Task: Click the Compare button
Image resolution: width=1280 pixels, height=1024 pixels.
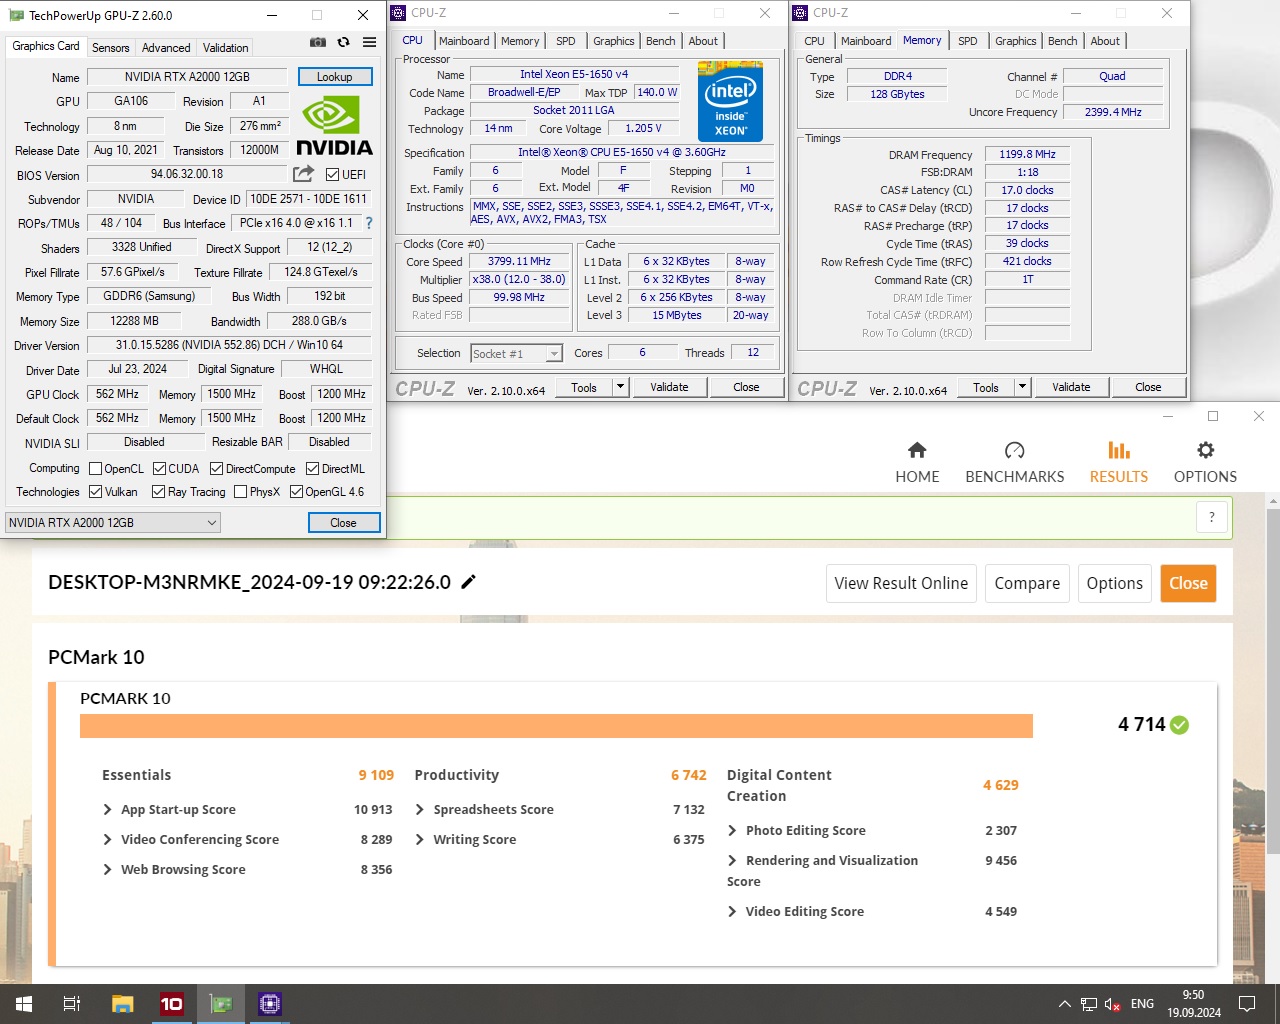Action: point(1027,583)
